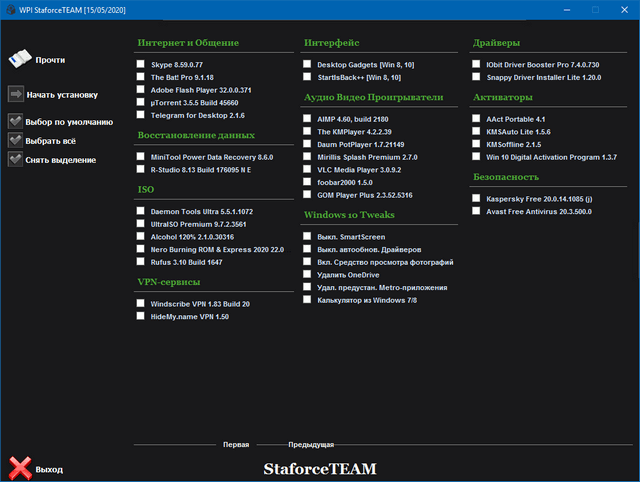Click the StaforceTEAM footer logo text

320,469
